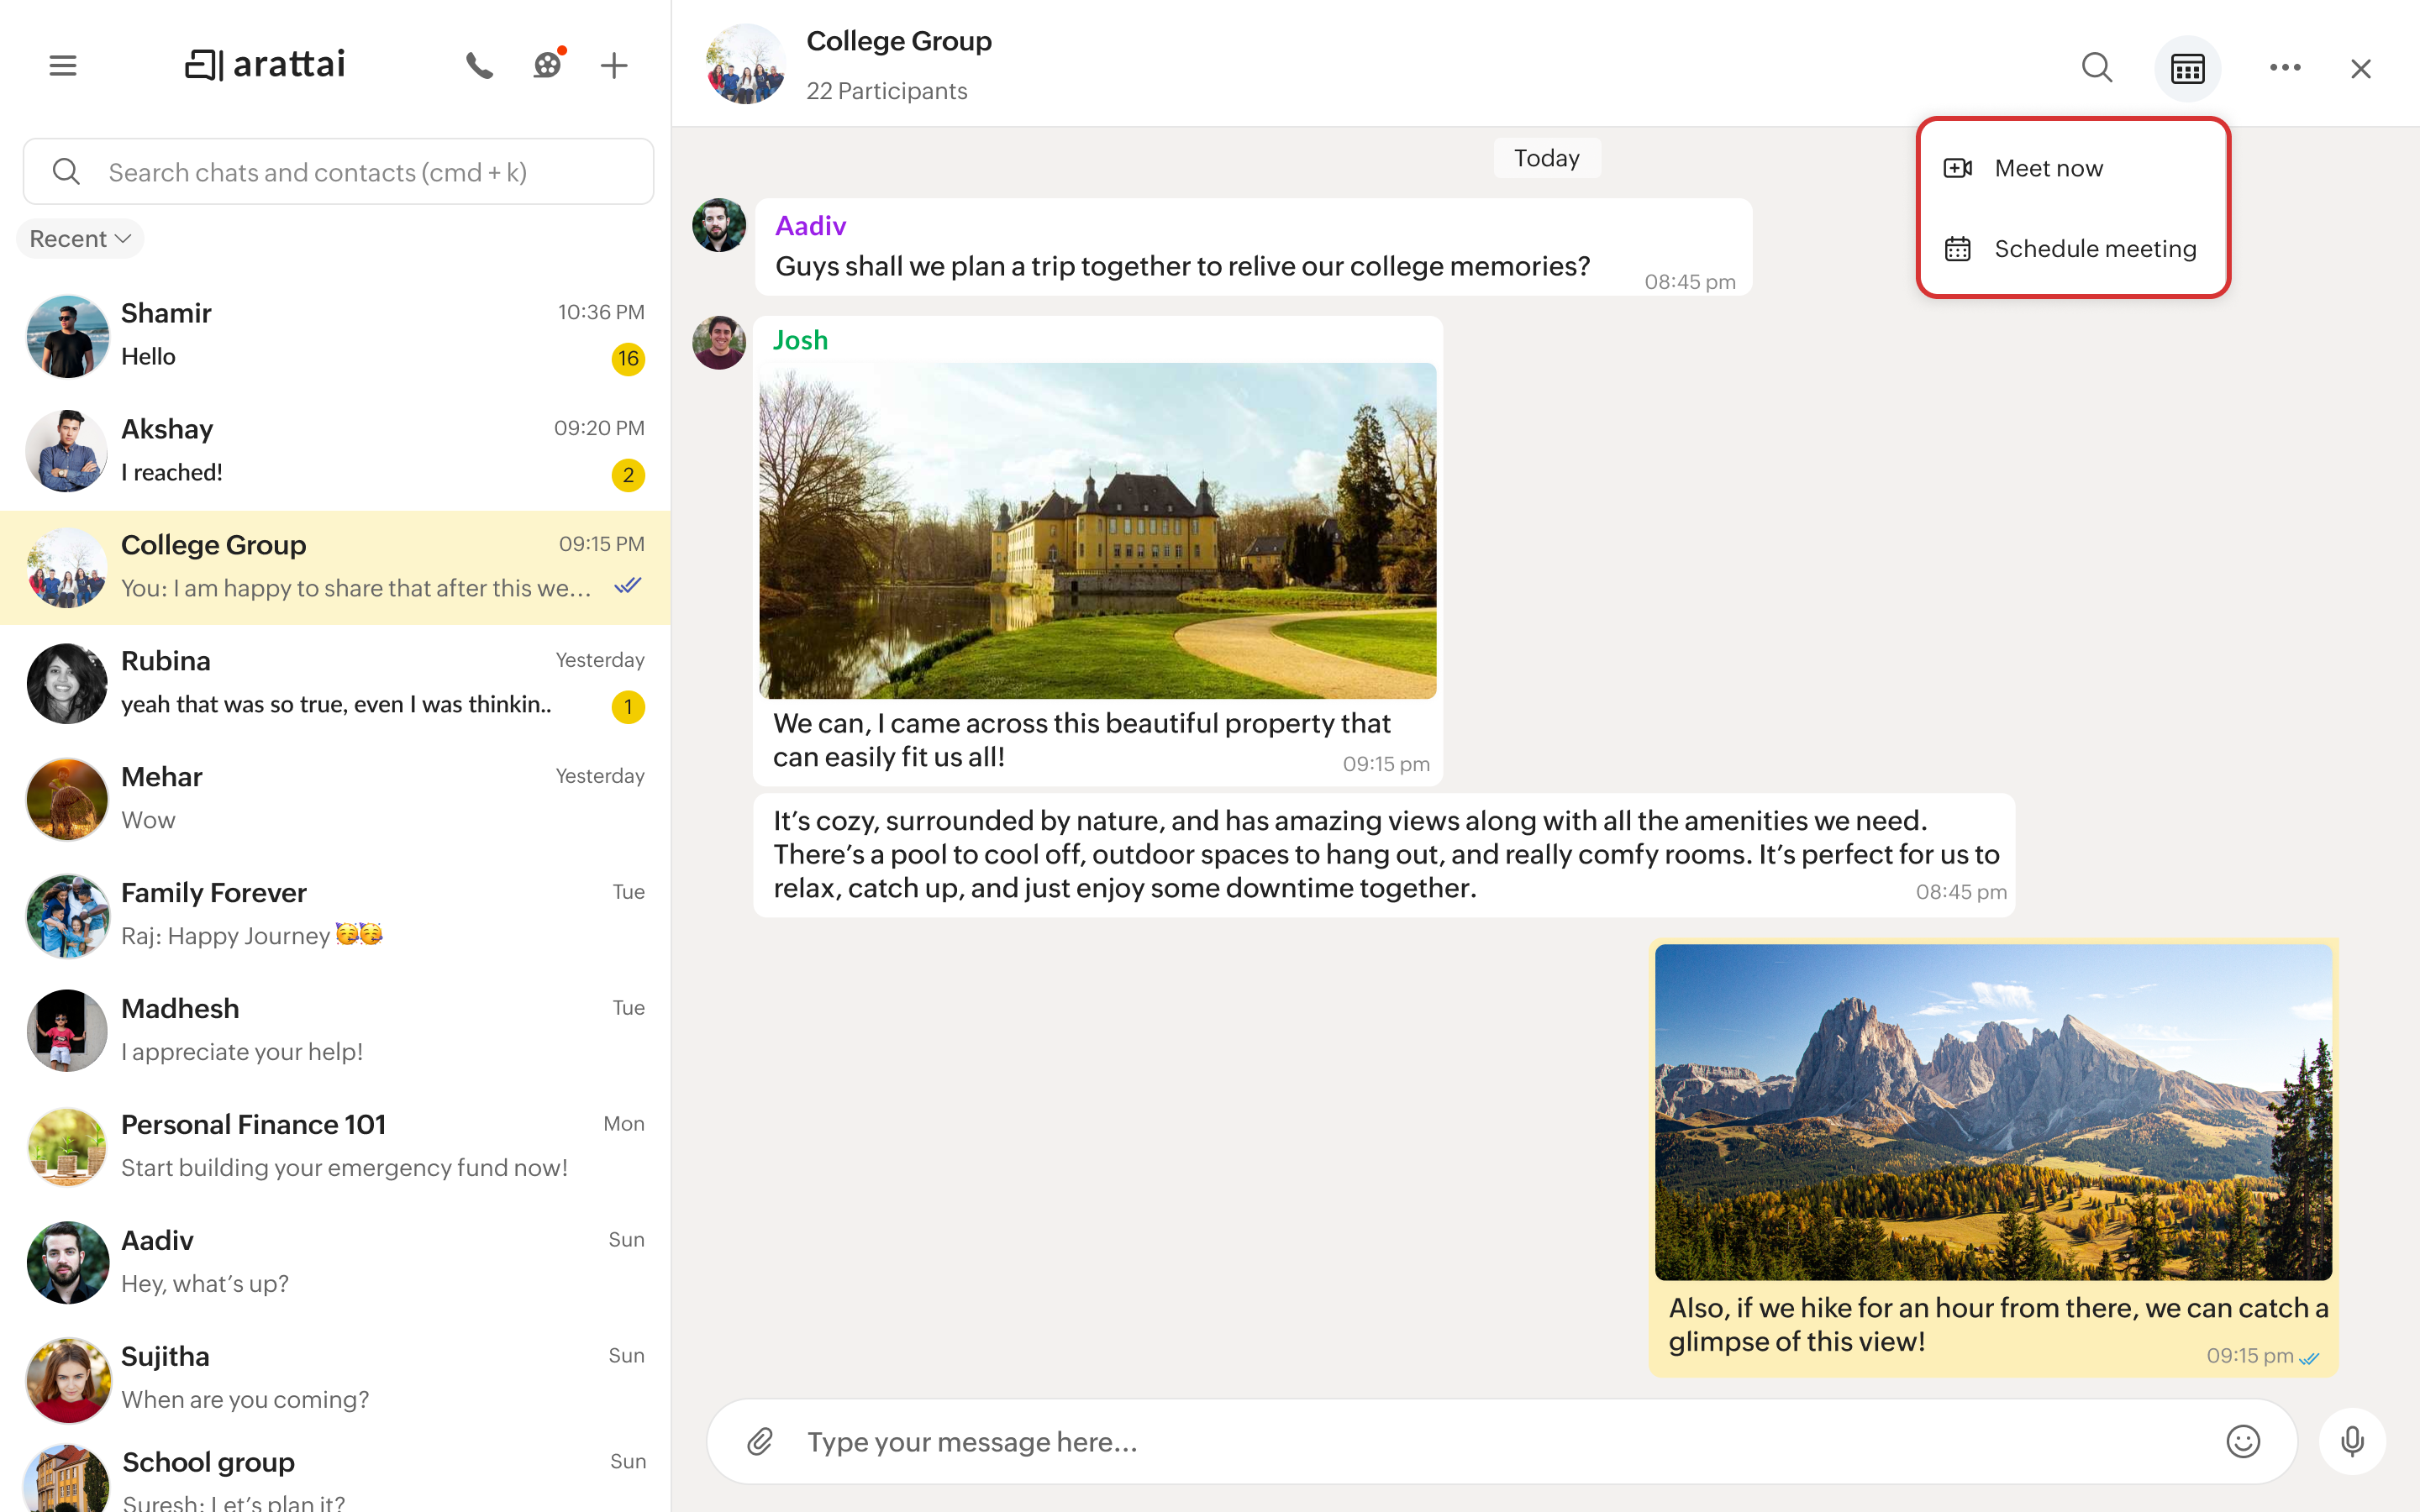Open the stories reel icon with red dot
Screen dimensions: 2420x1512
click(548, 65)
